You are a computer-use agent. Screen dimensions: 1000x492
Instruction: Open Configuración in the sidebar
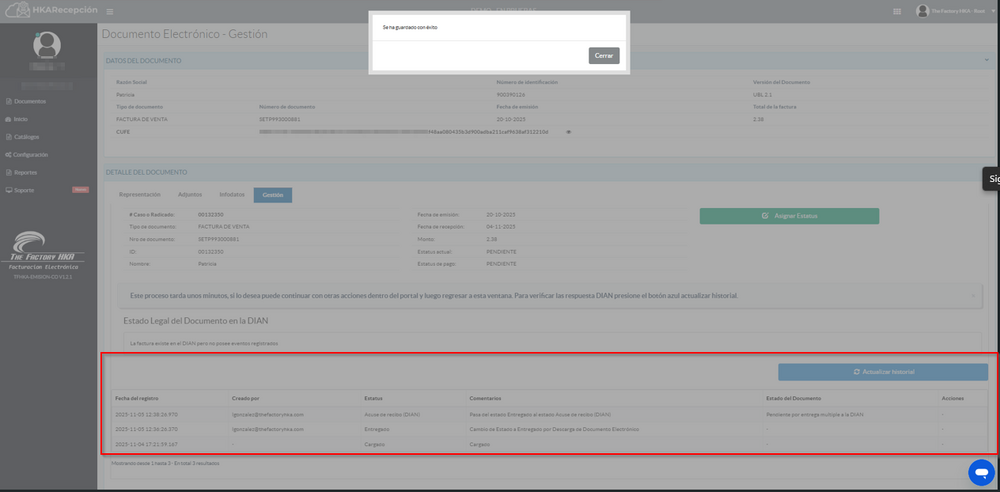(30, 155)
